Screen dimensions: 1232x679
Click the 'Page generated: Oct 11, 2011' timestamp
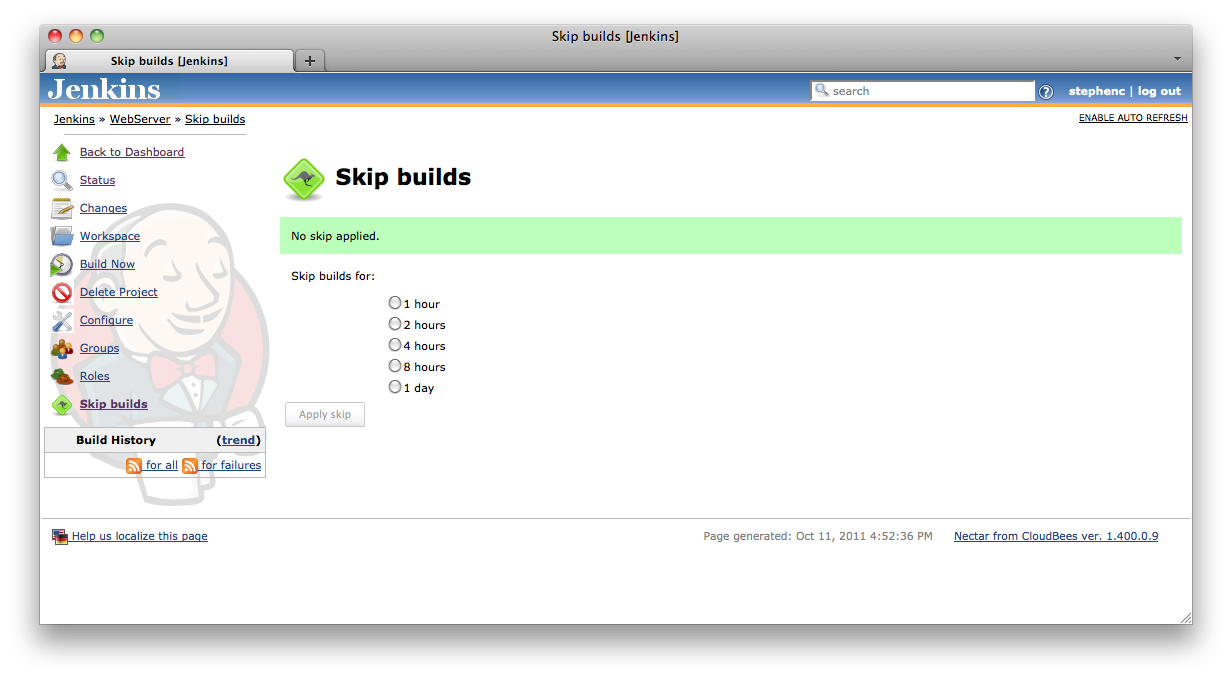818,536
